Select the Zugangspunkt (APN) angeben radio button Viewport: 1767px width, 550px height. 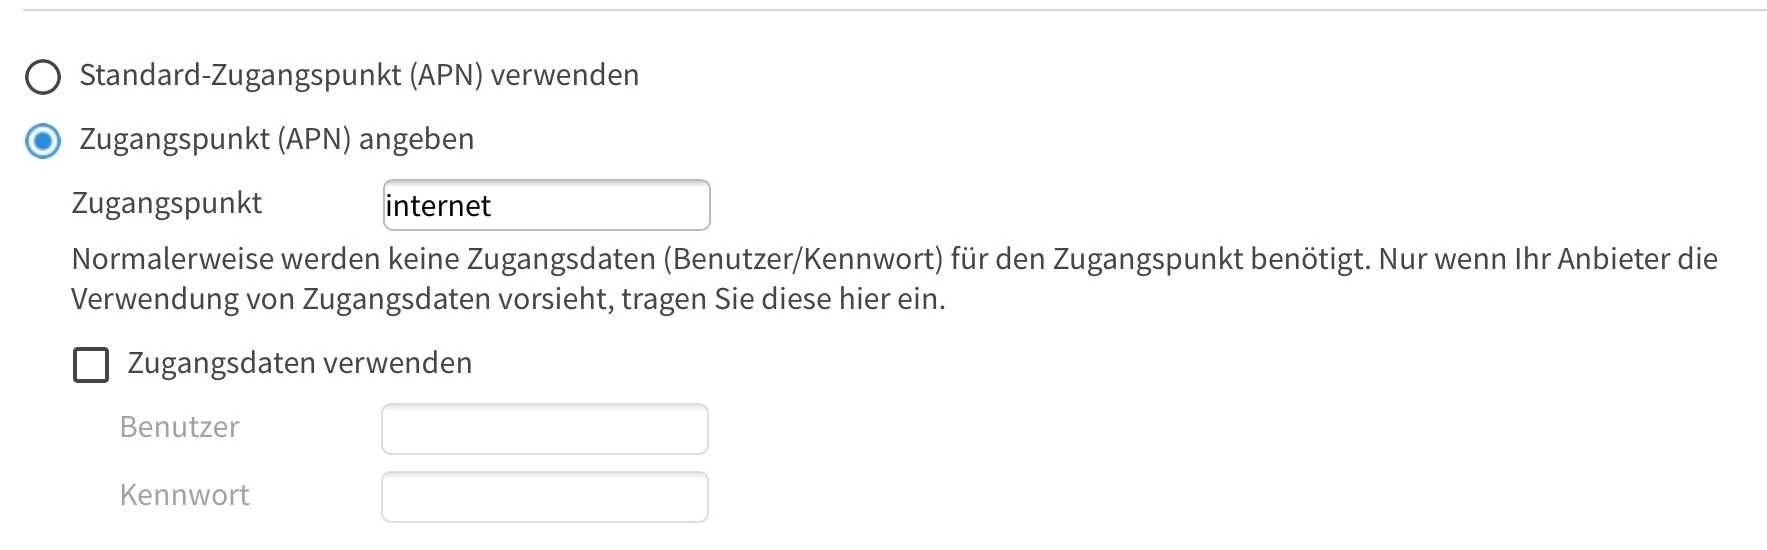click(x=43, y=141)
